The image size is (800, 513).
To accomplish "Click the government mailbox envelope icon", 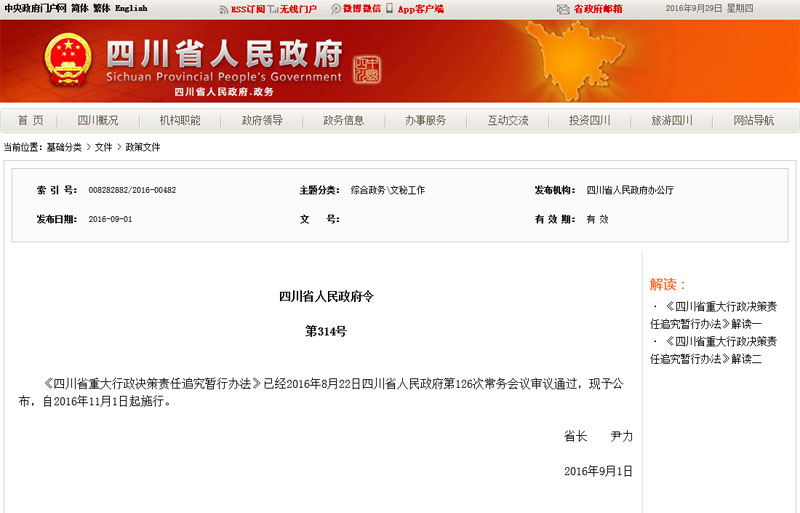I will (x=563, y=9).
